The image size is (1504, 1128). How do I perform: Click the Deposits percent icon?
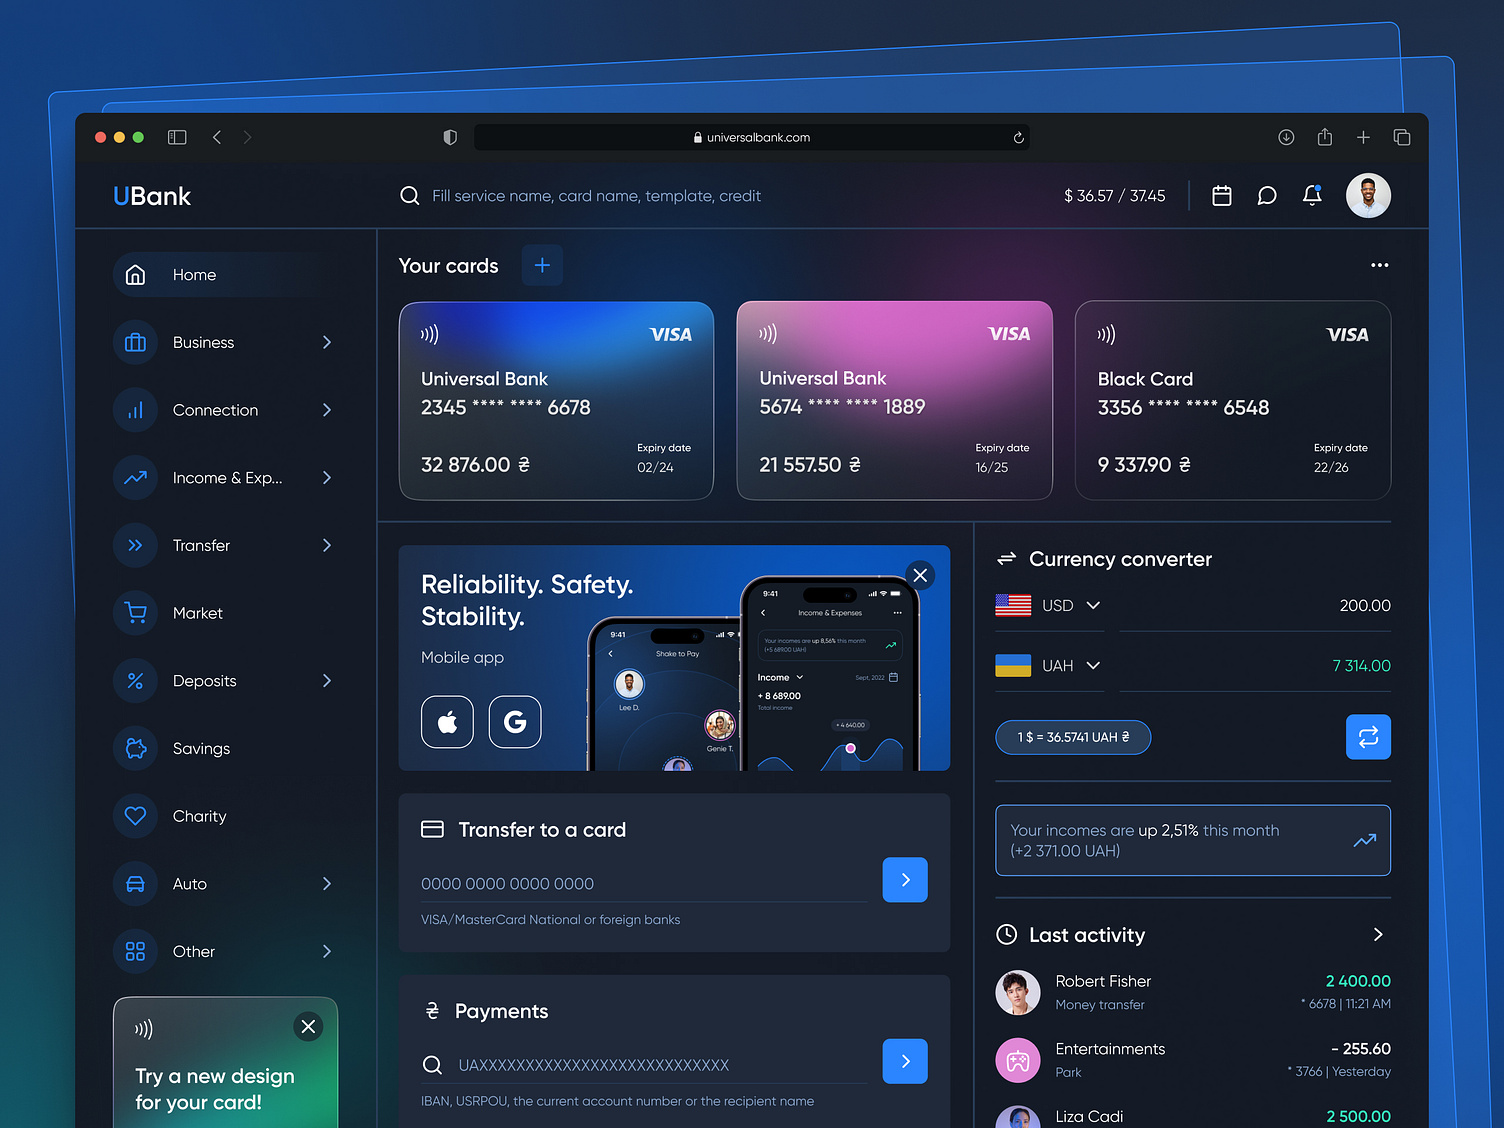(136, 681)
